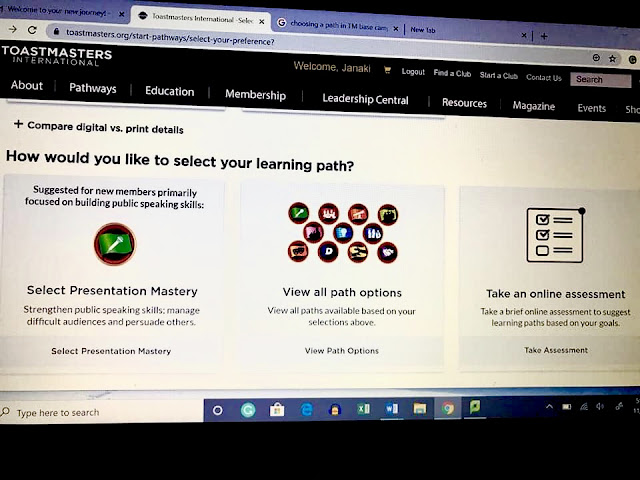Click the browser address bar URL

(x=170, y=37)
